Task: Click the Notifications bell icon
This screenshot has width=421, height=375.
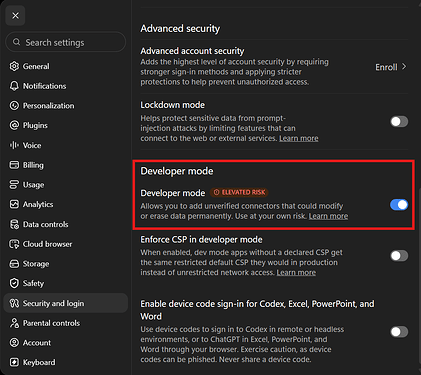Action: [14, 86]
